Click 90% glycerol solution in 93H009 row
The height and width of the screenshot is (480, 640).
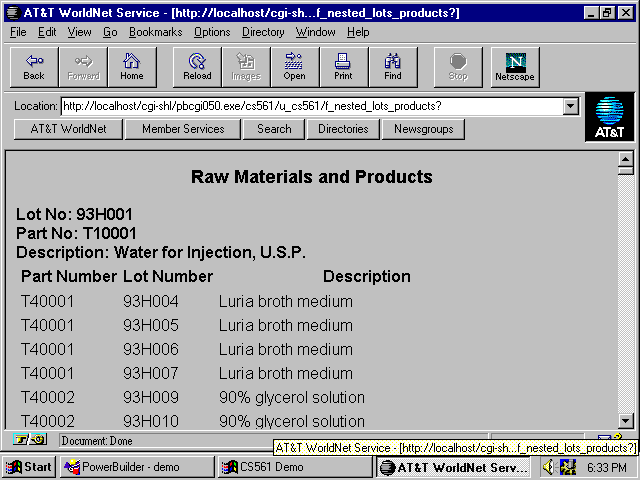pos(292,398)
